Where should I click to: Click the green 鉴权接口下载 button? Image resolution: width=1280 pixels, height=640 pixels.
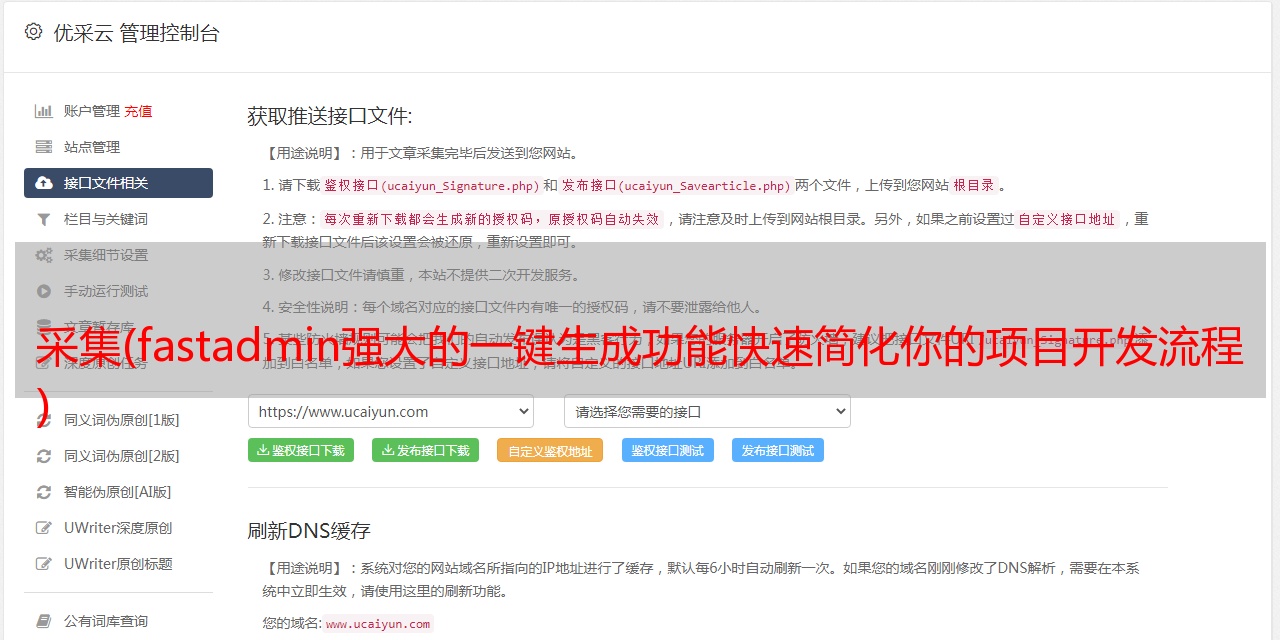tap(301, 450)
